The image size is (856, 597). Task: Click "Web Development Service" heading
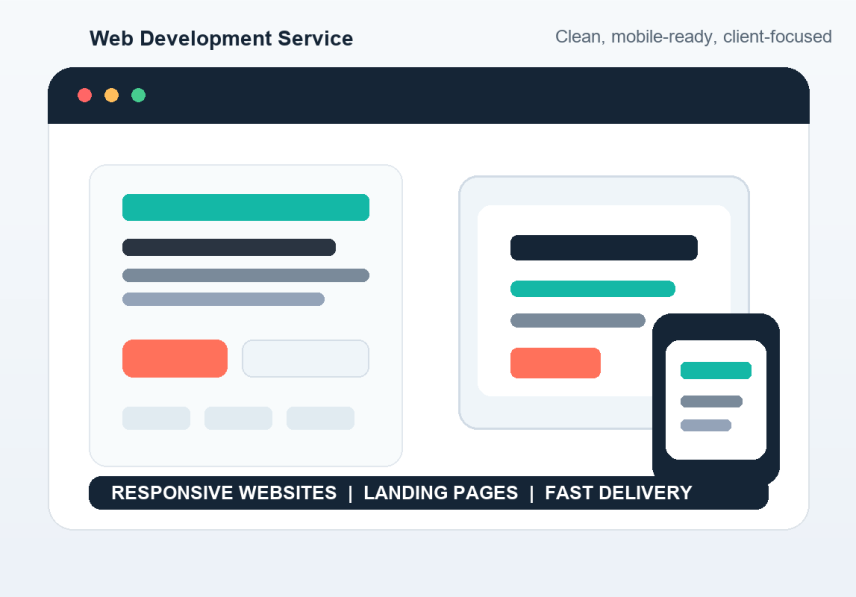pyautogui.click(x=221, y=39)
